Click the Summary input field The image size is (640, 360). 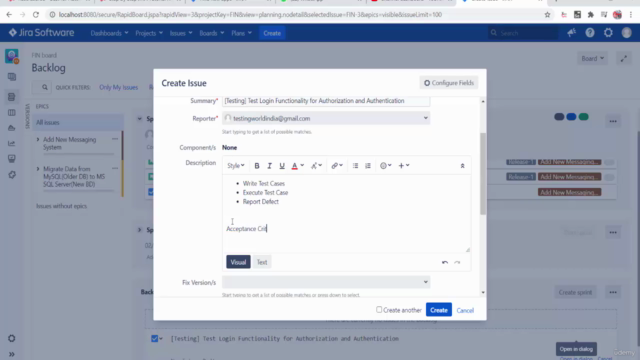(326, 101)
